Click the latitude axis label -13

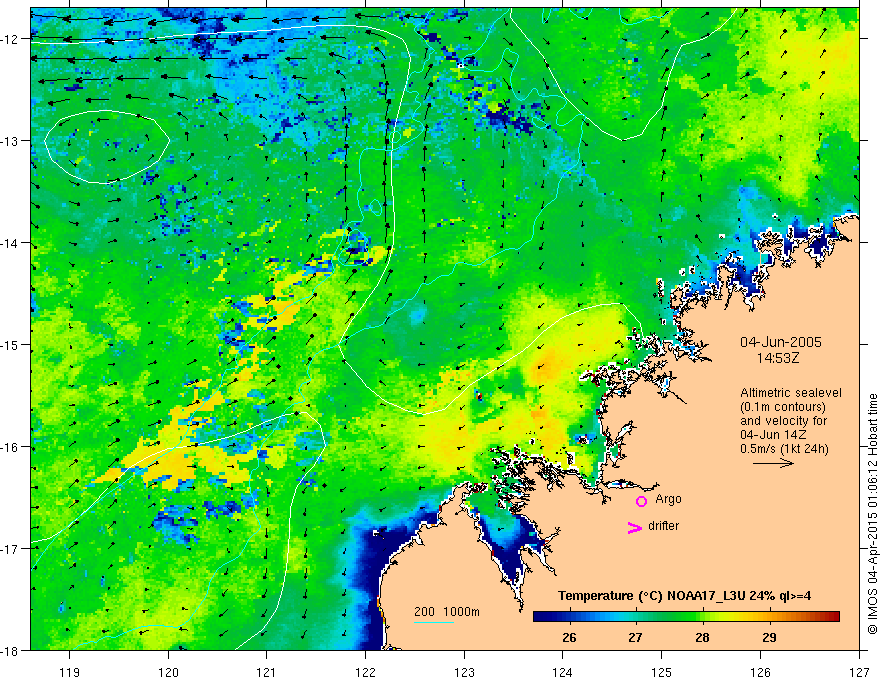click(x=11, y=141)
